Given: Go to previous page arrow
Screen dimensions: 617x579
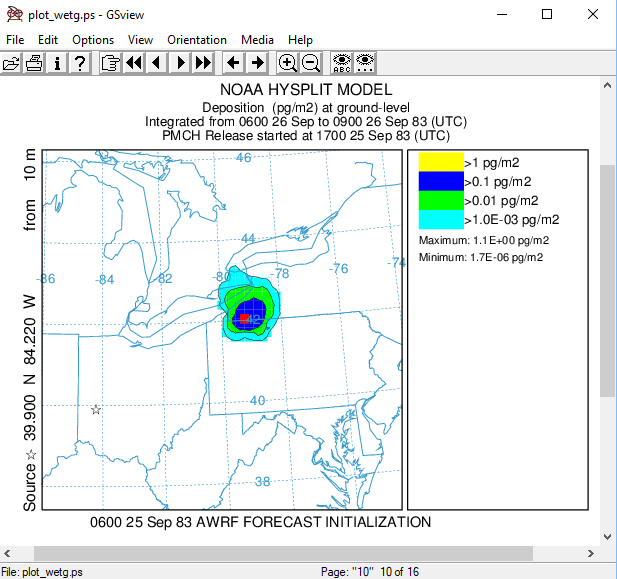Looking at the screenshot, I should pos(156,63).
